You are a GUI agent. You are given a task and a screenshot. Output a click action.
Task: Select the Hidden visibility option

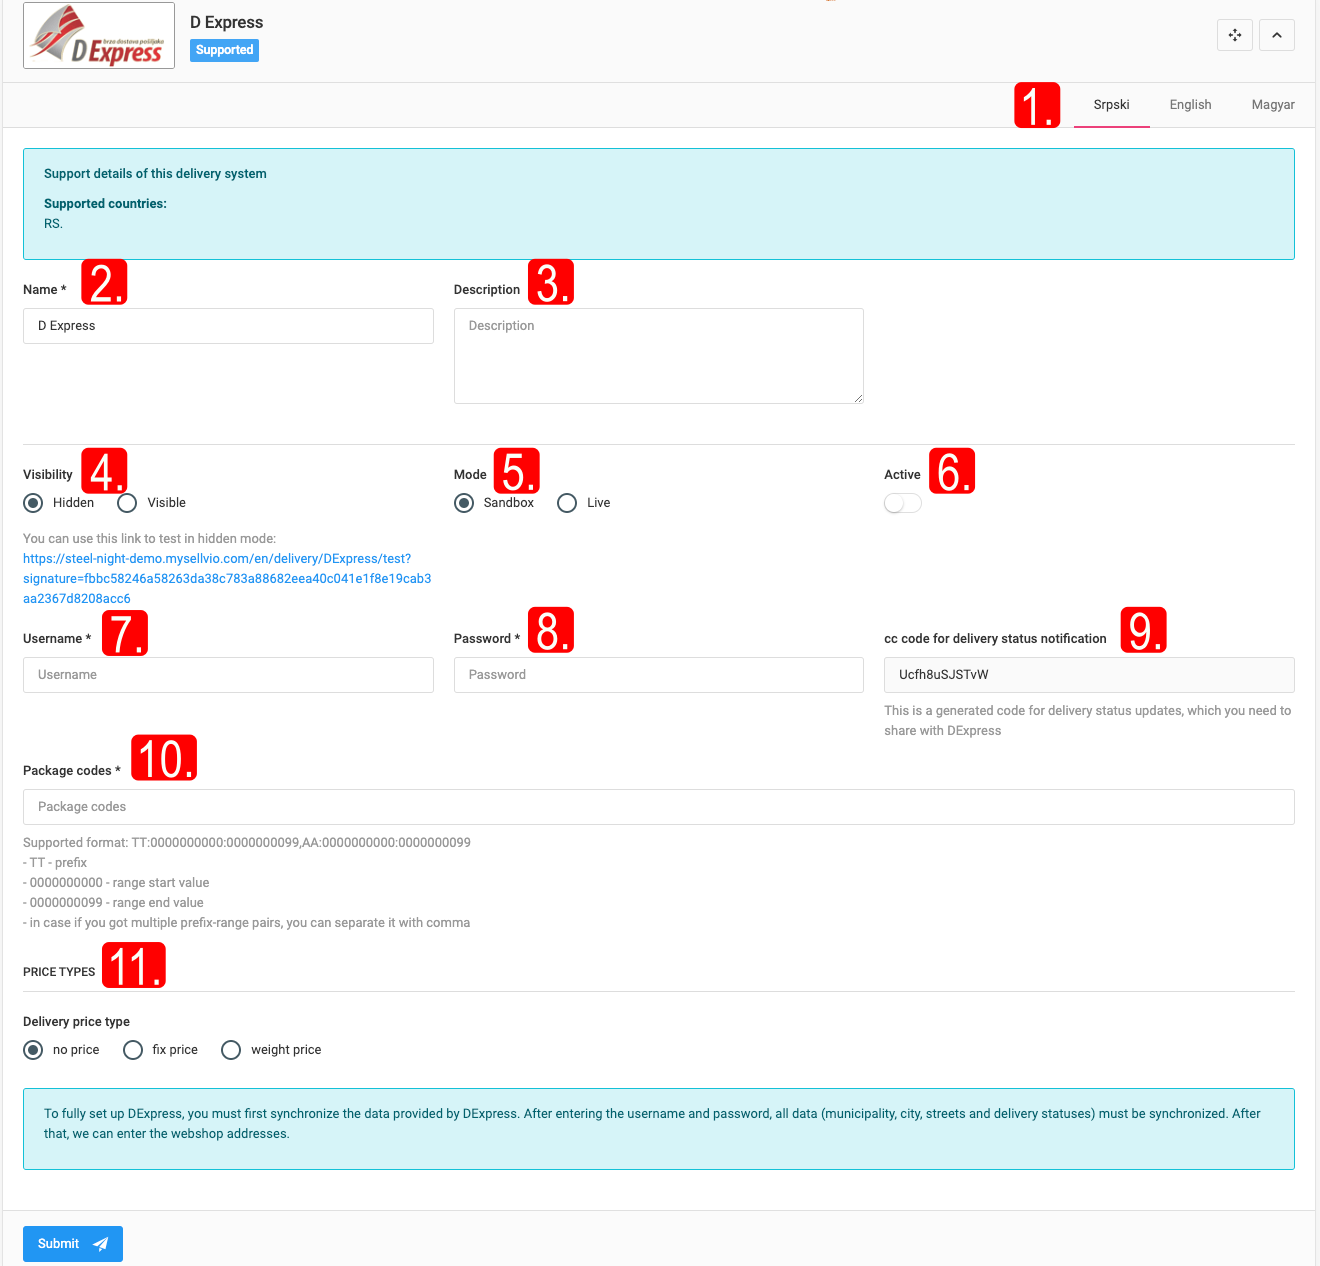click(34, 503)
